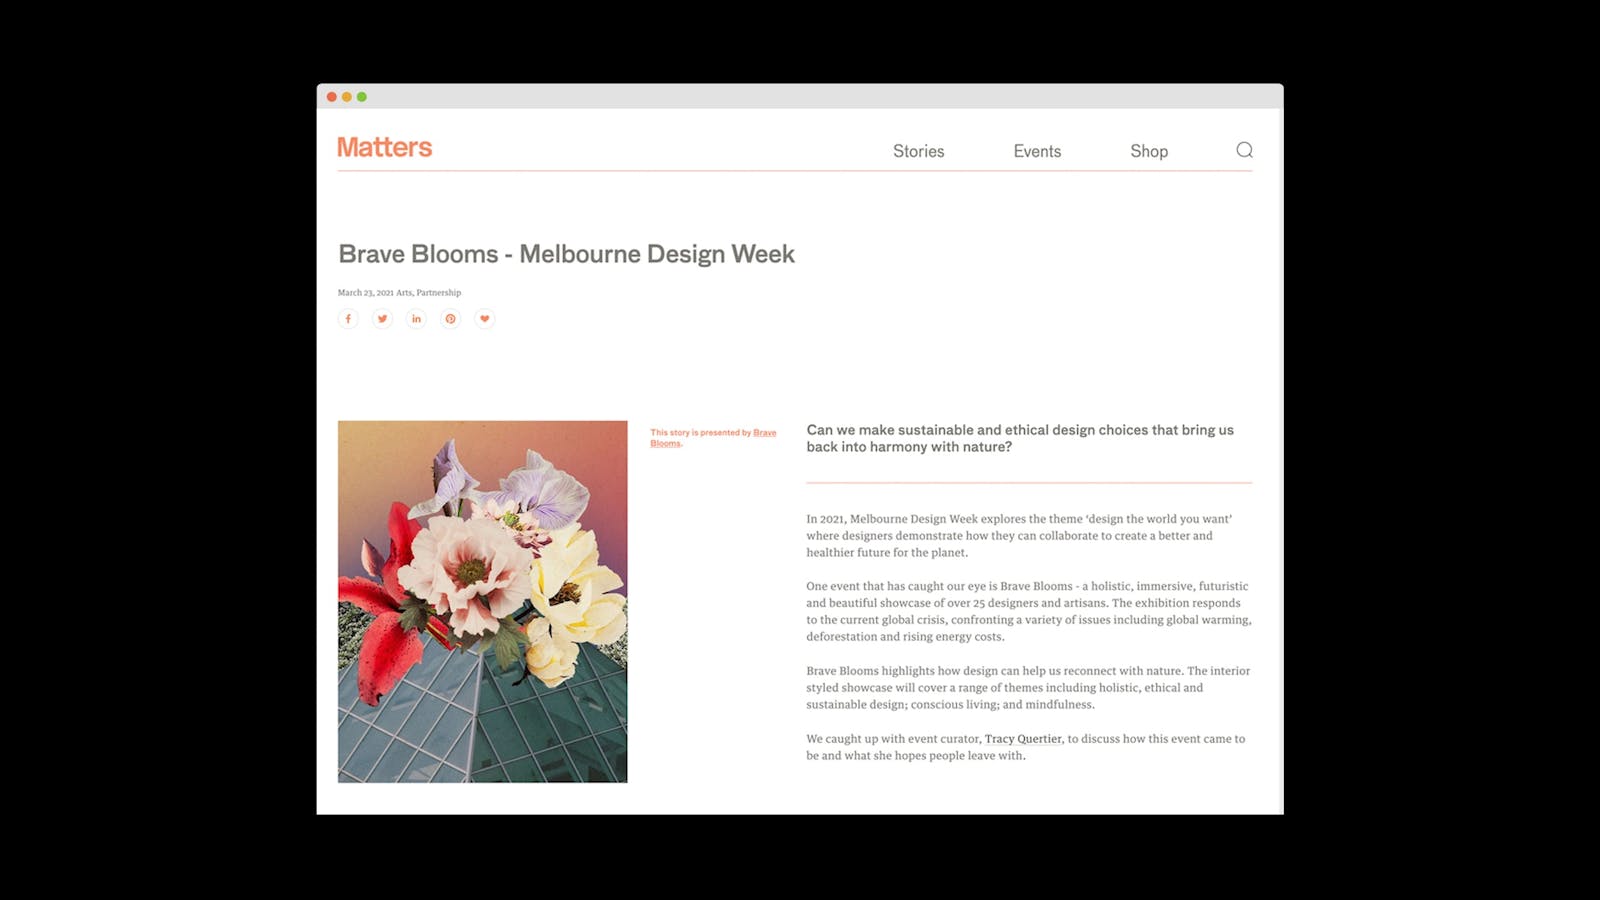Share the story on Facebook
1600x900 pixels.
(348, 319)
